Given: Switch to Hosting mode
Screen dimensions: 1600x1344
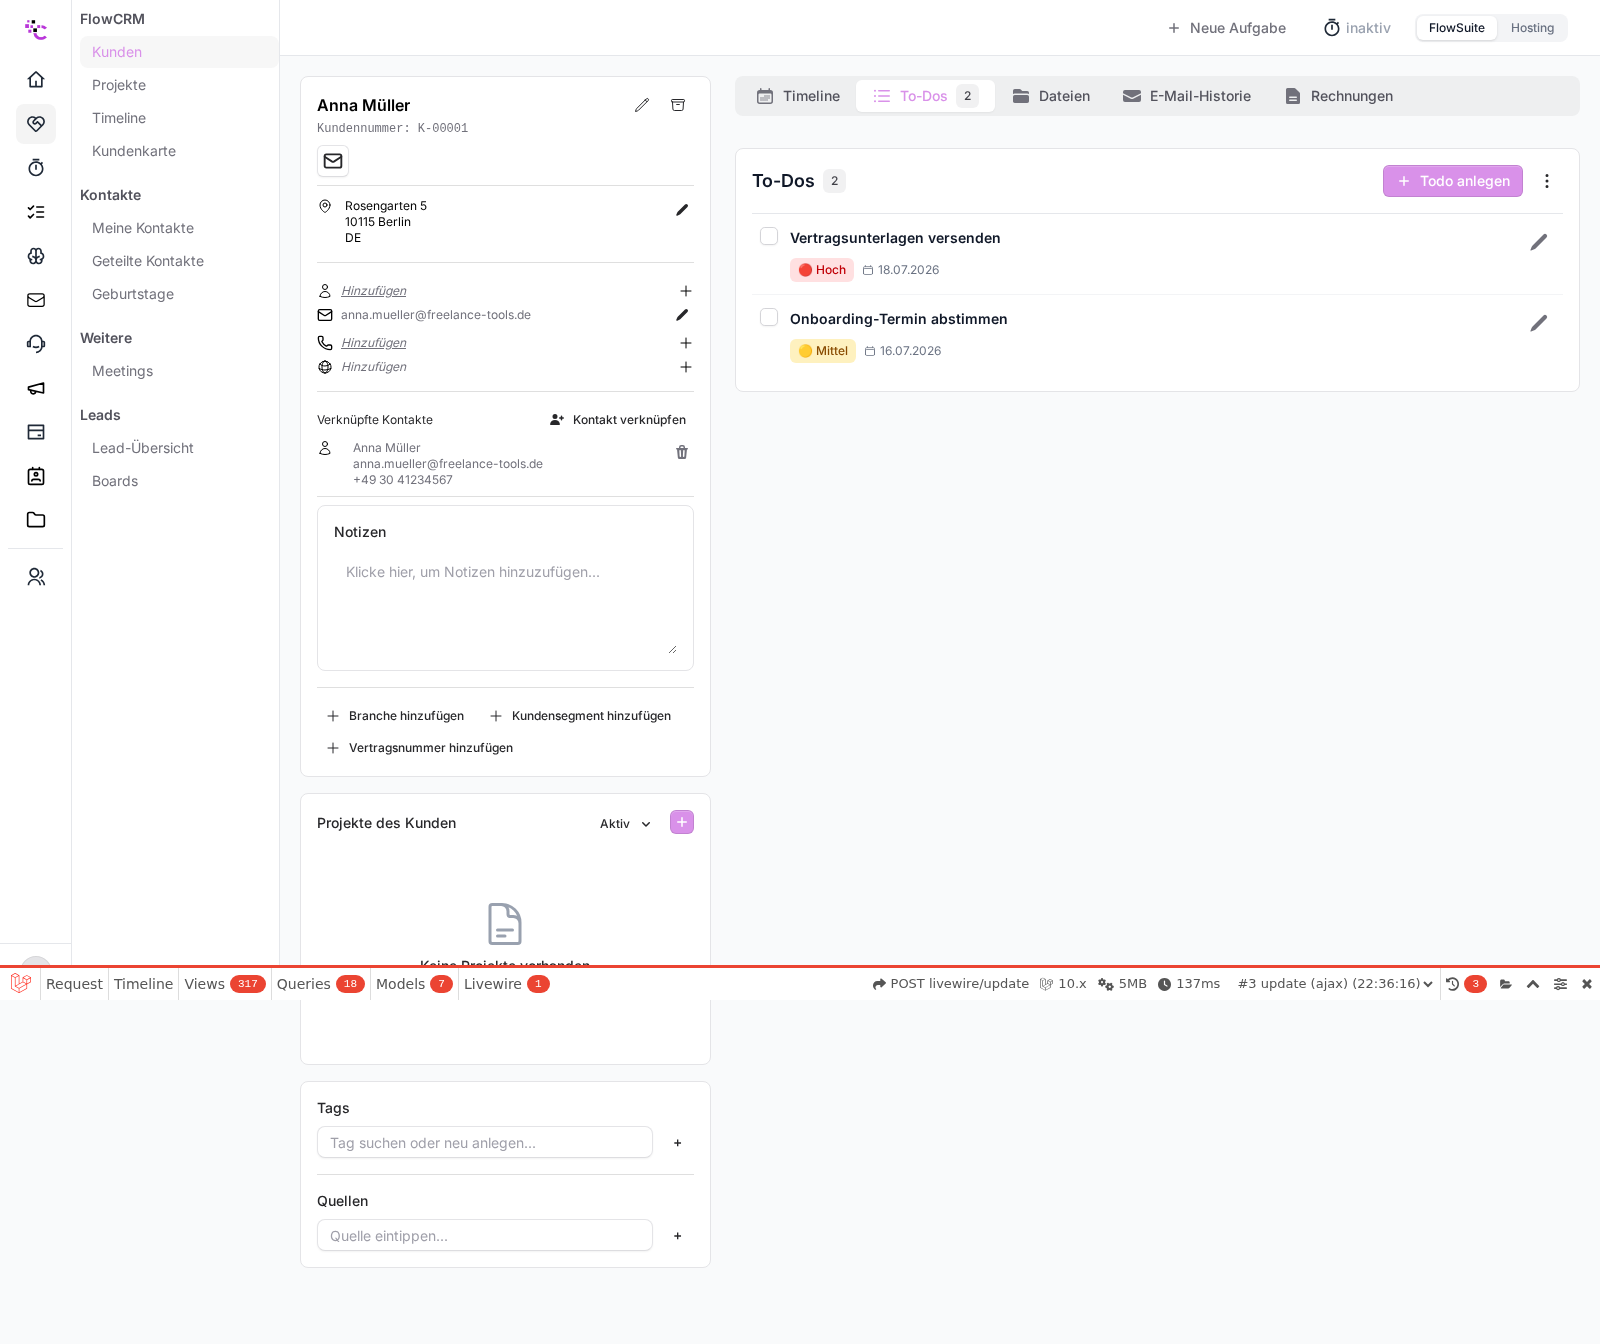Looking at the screenshot, I should [x=1532, y=28].
